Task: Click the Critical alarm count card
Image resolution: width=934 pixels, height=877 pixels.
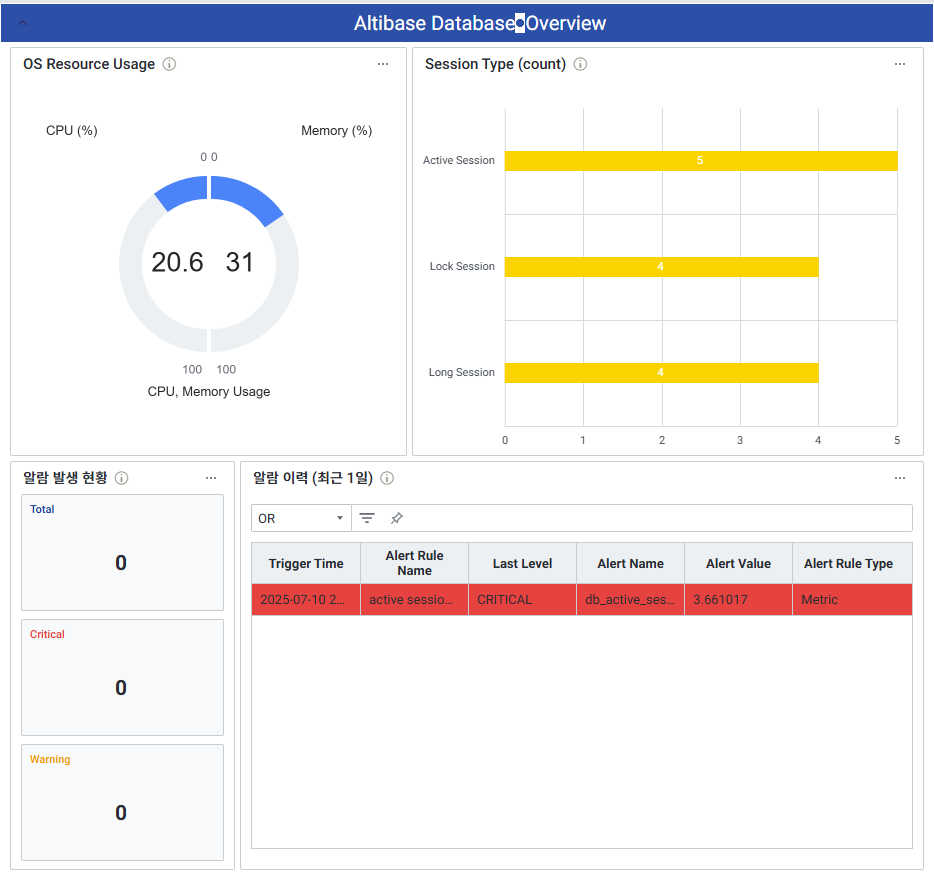Action: (122, 677)
